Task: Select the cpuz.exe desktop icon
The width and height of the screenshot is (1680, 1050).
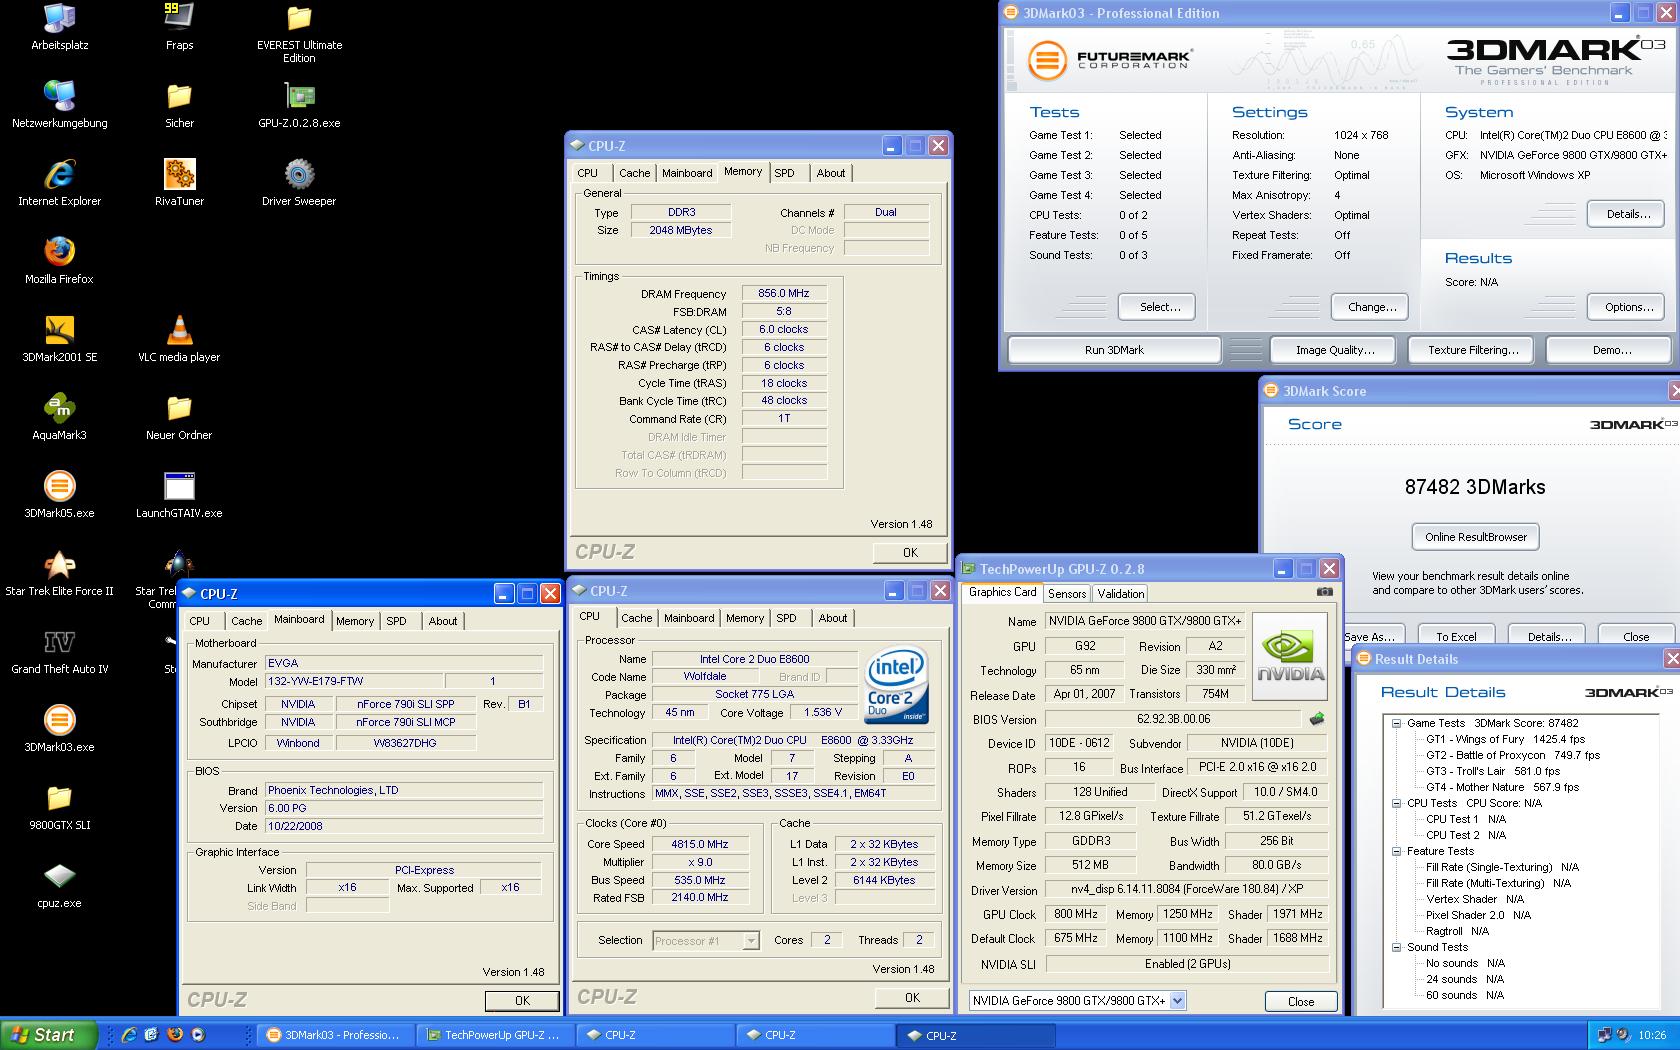Action: pyautogui.click(x=60, y=885)
